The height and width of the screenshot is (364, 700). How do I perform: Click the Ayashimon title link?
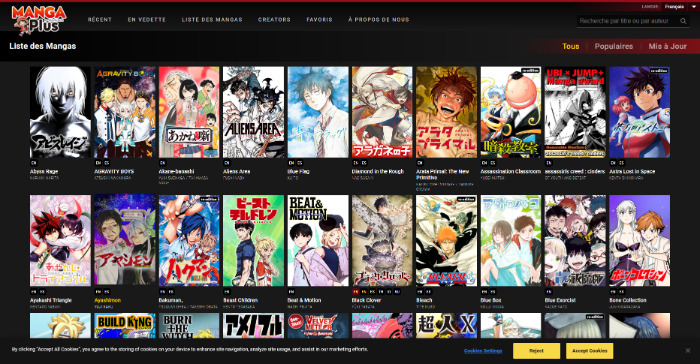tap(107, 301)
